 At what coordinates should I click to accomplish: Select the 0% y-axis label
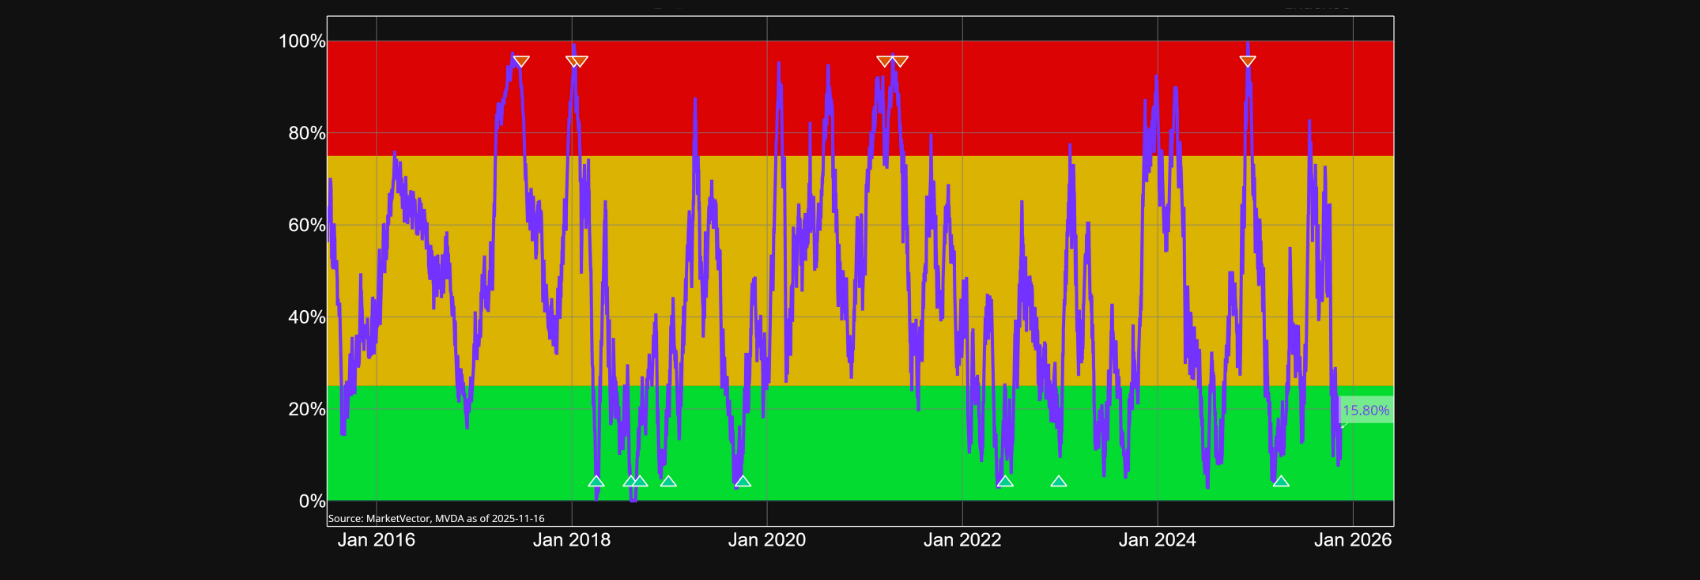click(x=311, y=501)
